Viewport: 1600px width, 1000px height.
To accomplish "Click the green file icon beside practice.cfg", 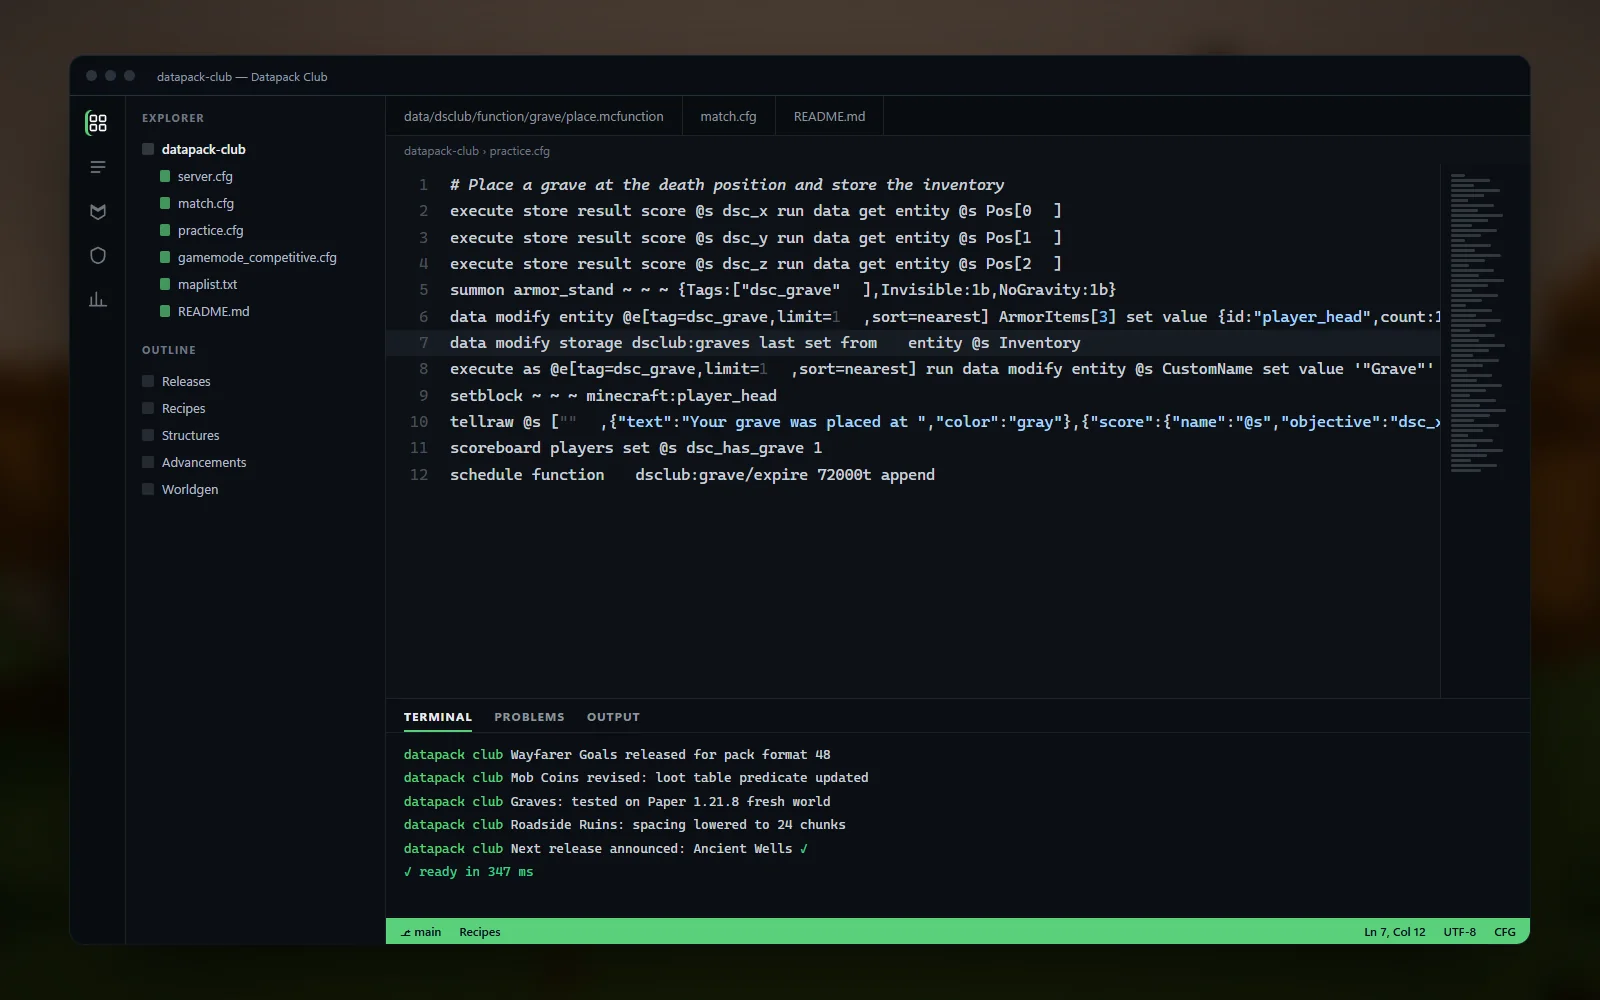I will [165, 230].
